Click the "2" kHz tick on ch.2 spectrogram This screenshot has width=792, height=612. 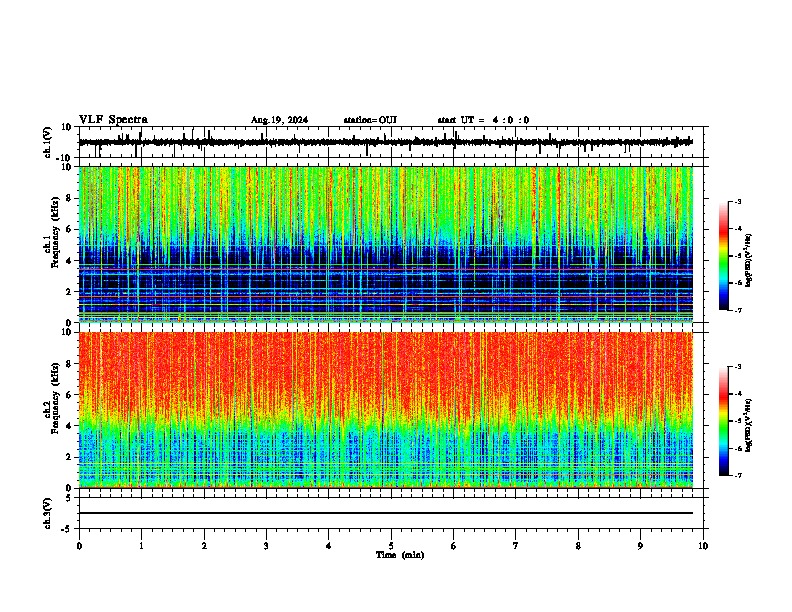[x=70, y=457]
